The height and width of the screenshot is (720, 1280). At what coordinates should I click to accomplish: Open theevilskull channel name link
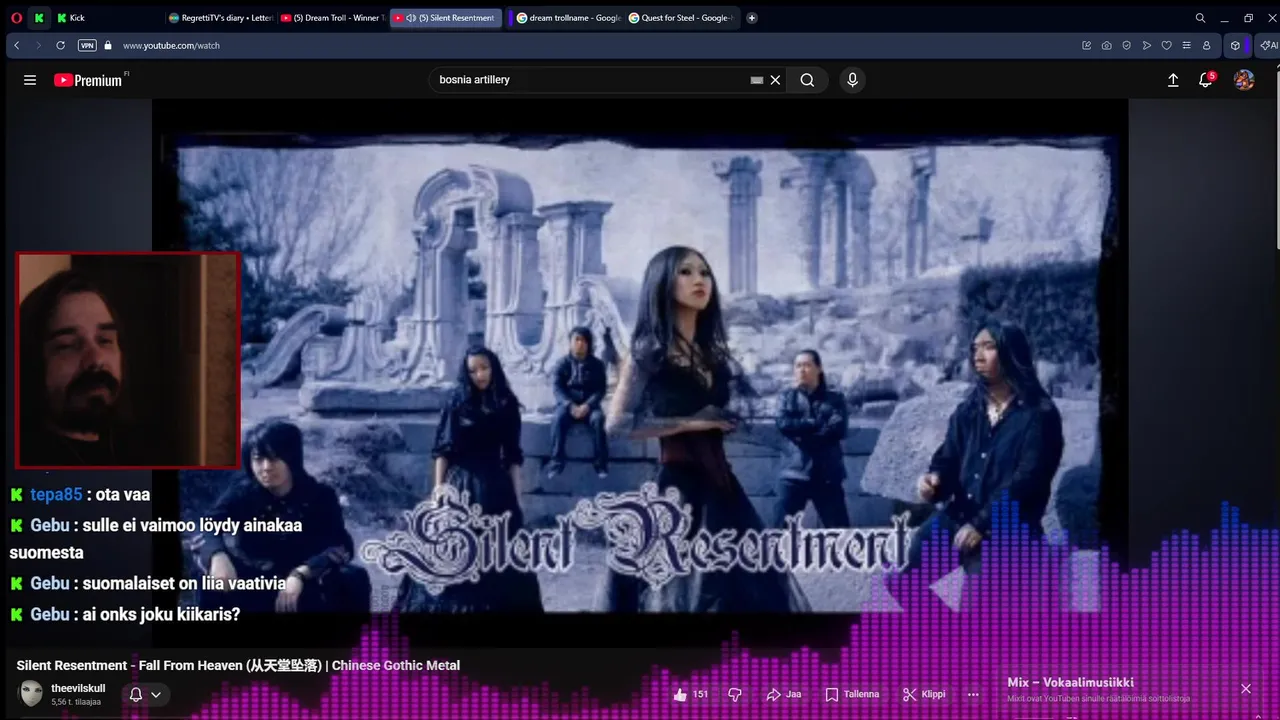[x=78, y=688]
